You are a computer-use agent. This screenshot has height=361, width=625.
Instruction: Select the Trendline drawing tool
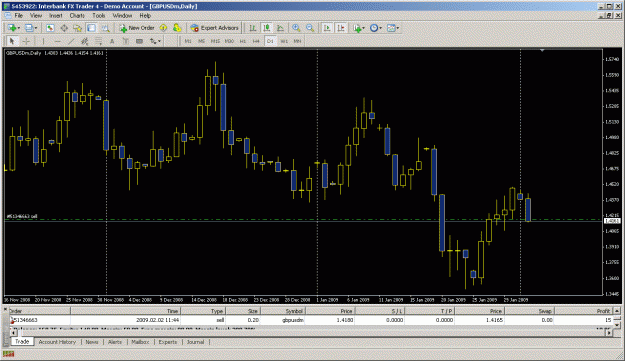[x=71, y=41]
